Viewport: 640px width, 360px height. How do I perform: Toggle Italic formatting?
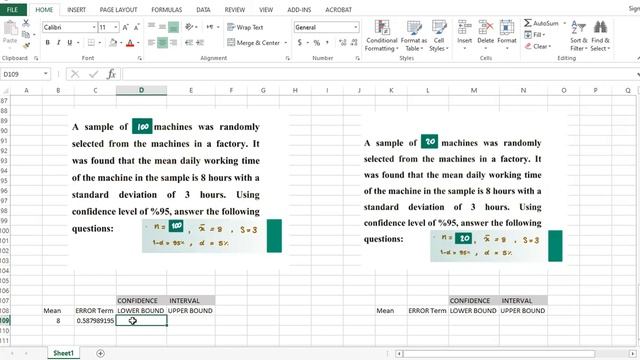tap(58, 42)
